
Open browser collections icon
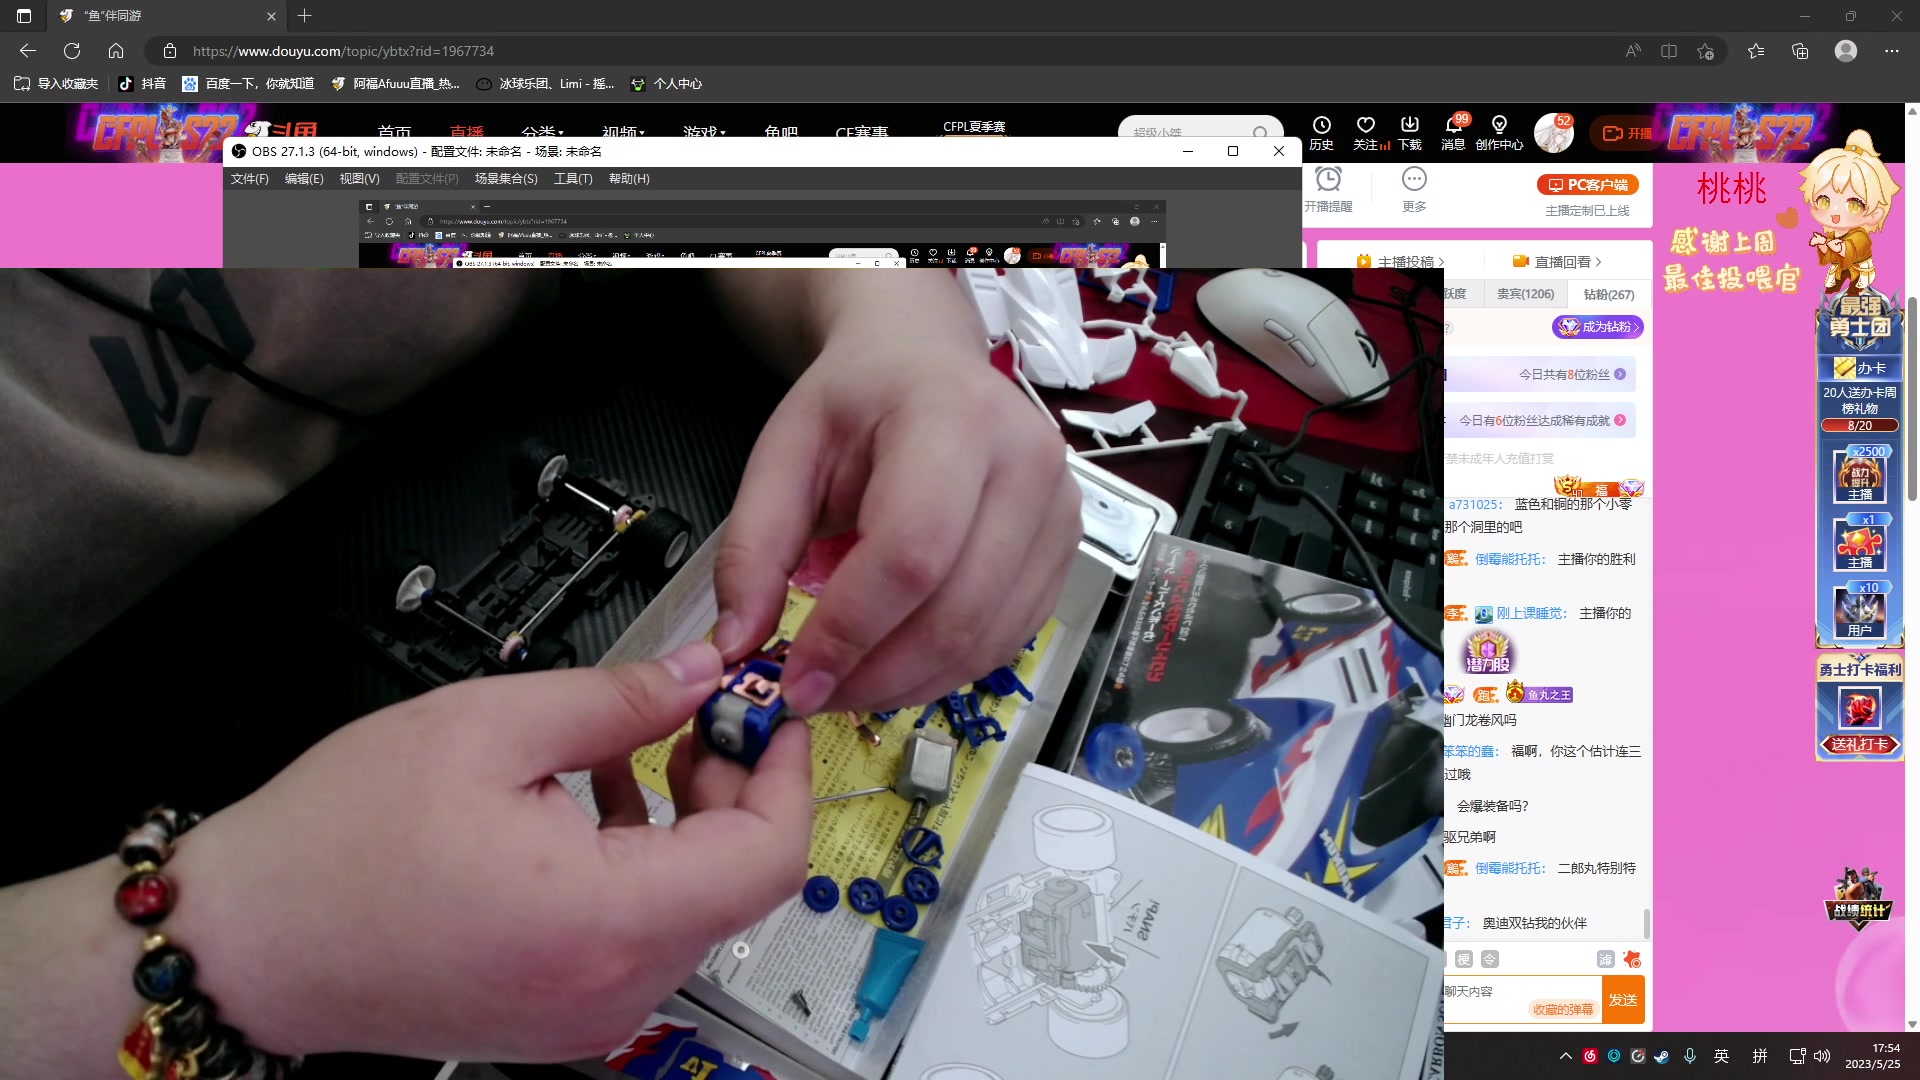click(x=1800, y=51)
